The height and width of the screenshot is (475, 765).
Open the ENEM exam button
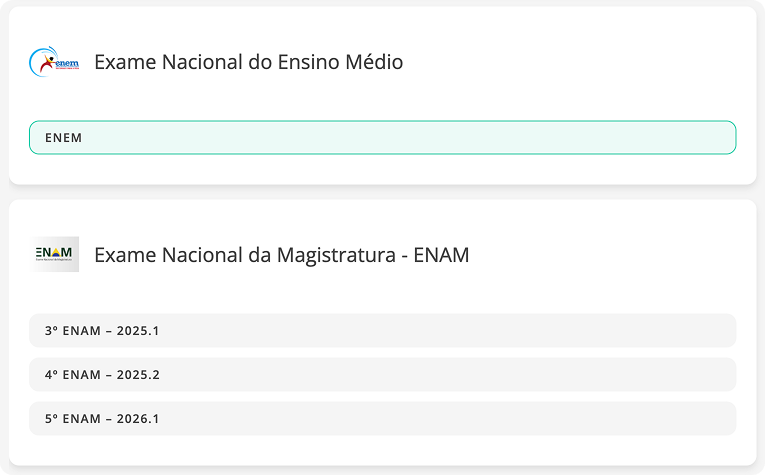[382, 138]
